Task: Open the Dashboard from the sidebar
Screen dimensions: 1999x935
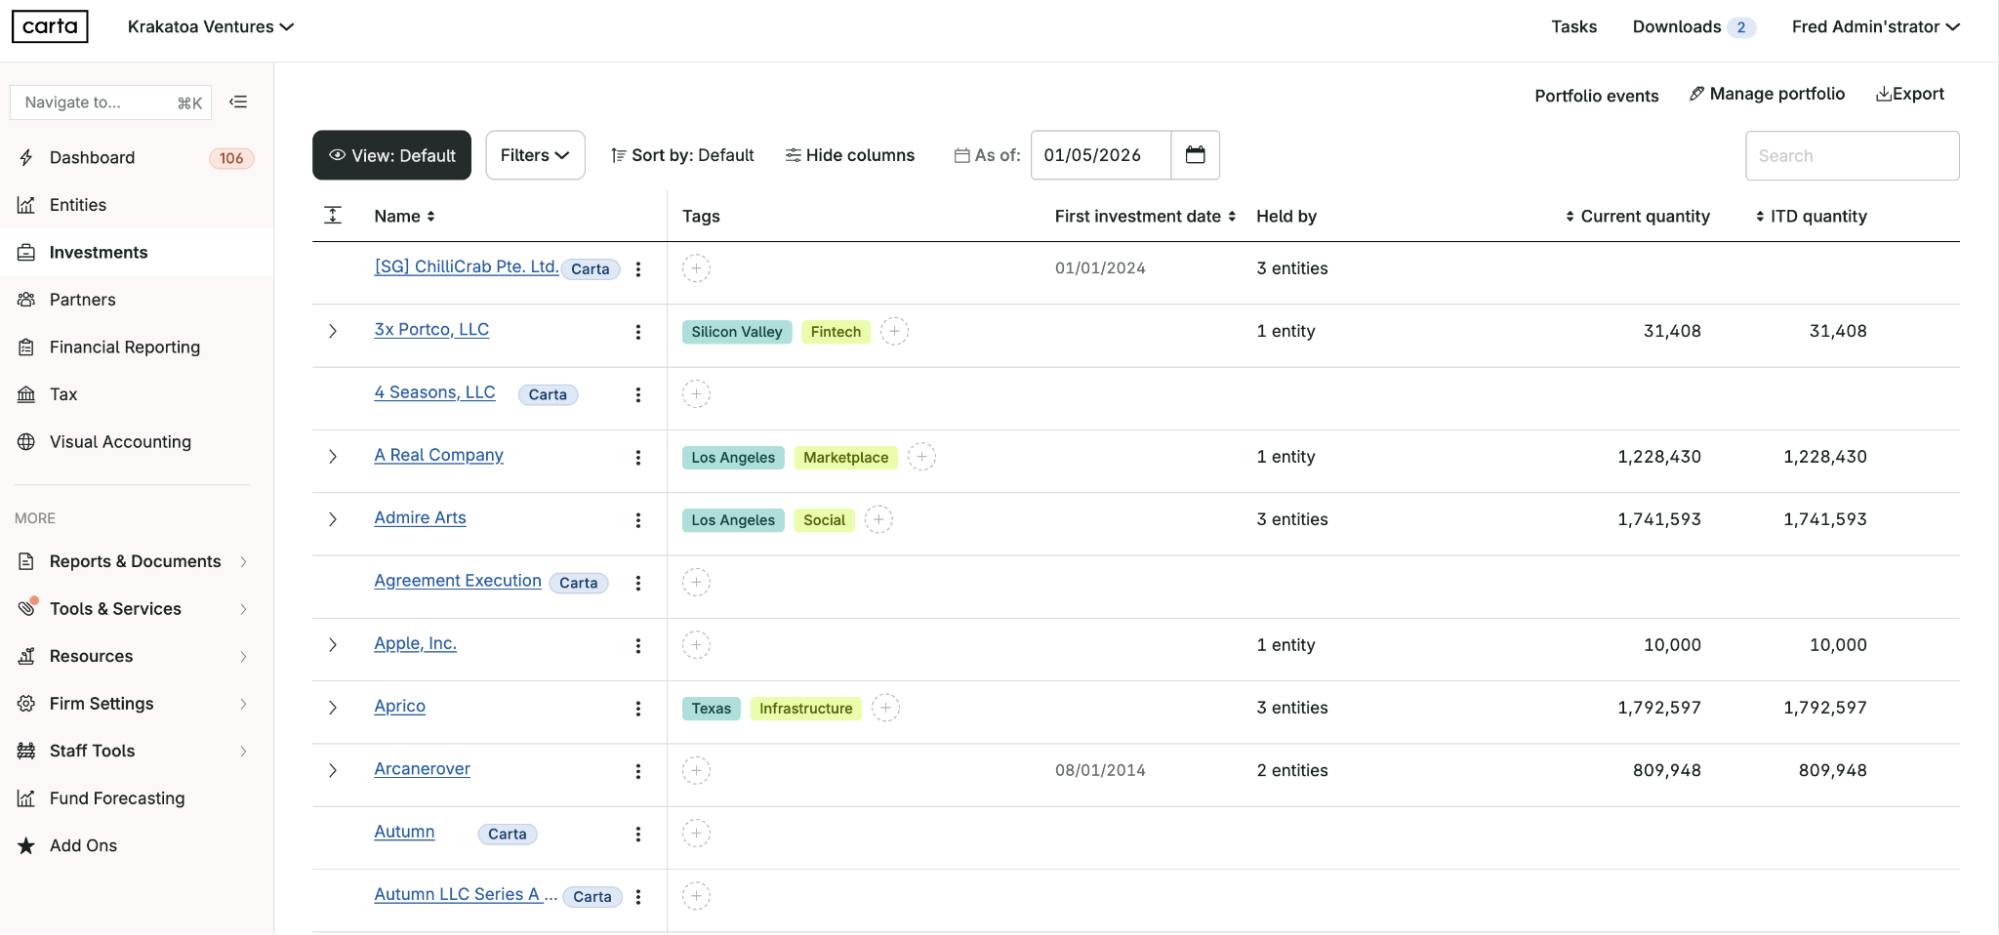Action: point(91,157)
